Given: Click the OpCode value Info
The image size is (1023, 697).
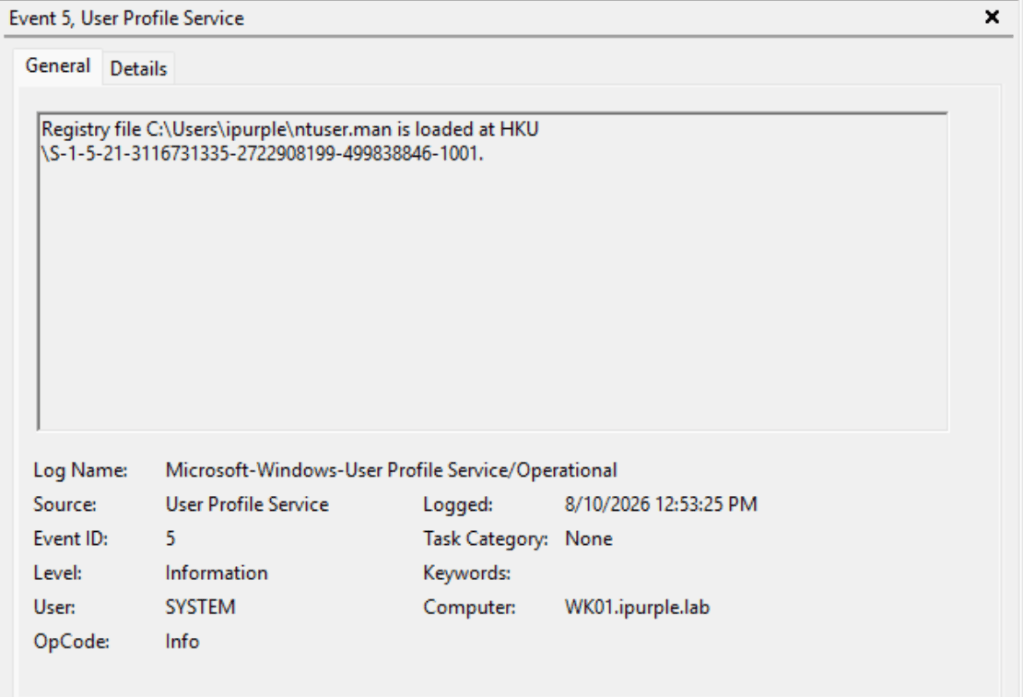Looking at the screenshot, I should point(182,642).
